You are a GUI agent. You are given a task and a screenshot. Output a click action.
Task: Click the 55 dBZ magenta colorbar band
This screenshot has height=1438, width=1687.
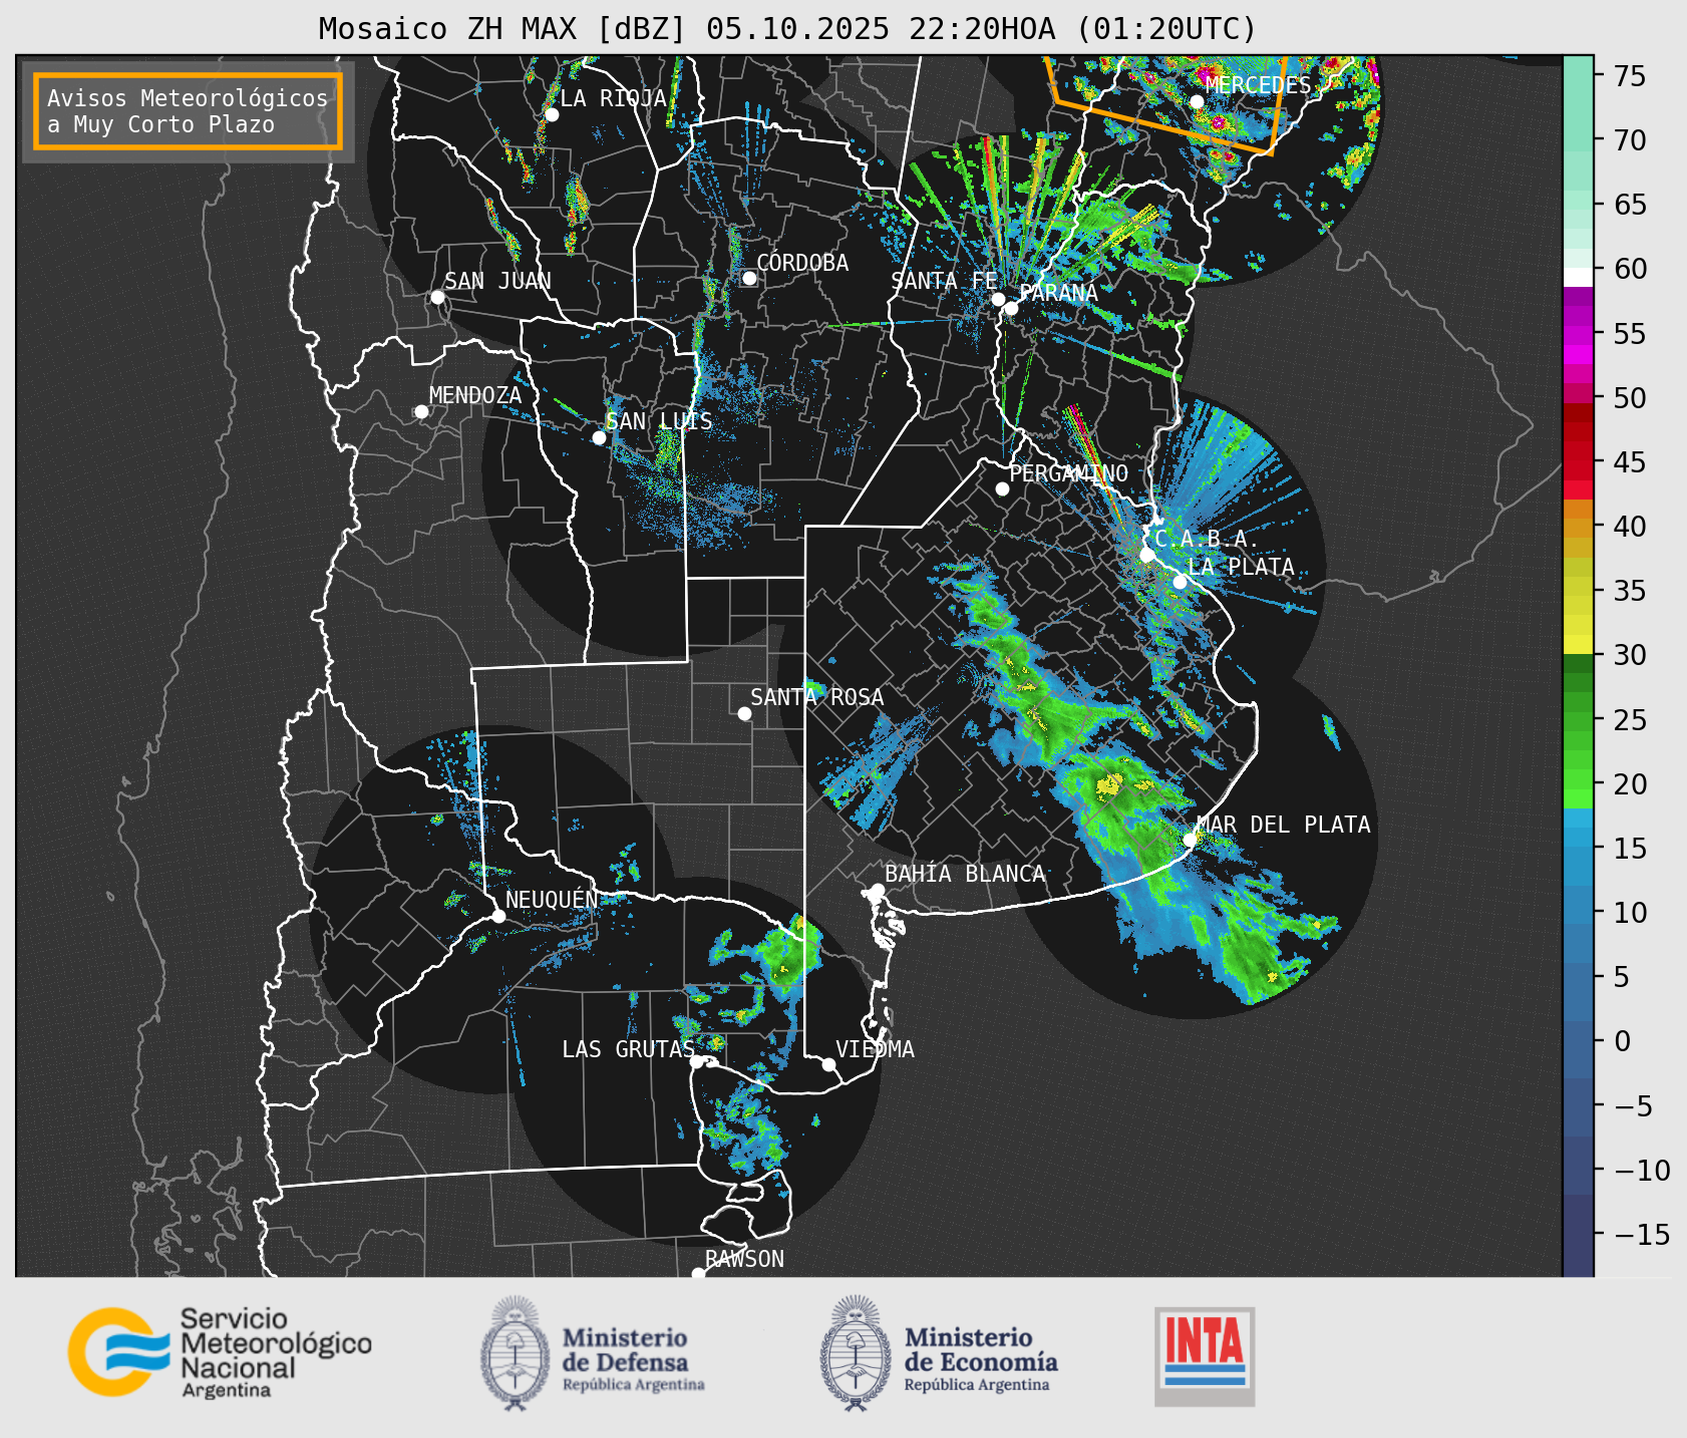tap(1578, 333)
